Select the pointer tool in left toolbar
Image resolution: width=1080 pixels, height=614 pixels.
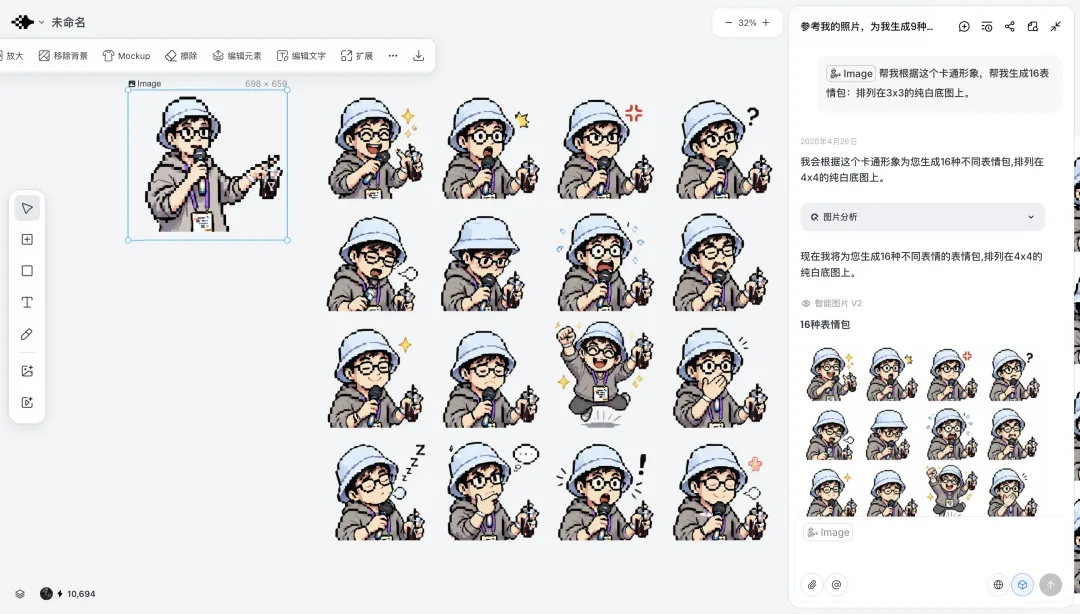[x=27, y=208]
